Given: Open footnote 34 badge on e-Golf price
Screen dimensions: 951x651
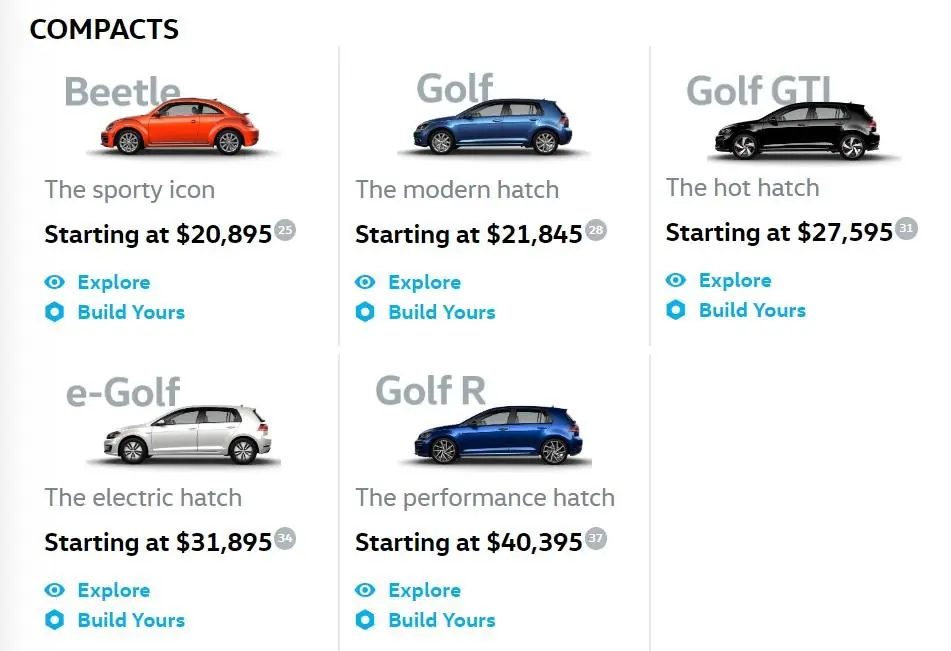Looking at the screenshot, I should coord(285,538).
